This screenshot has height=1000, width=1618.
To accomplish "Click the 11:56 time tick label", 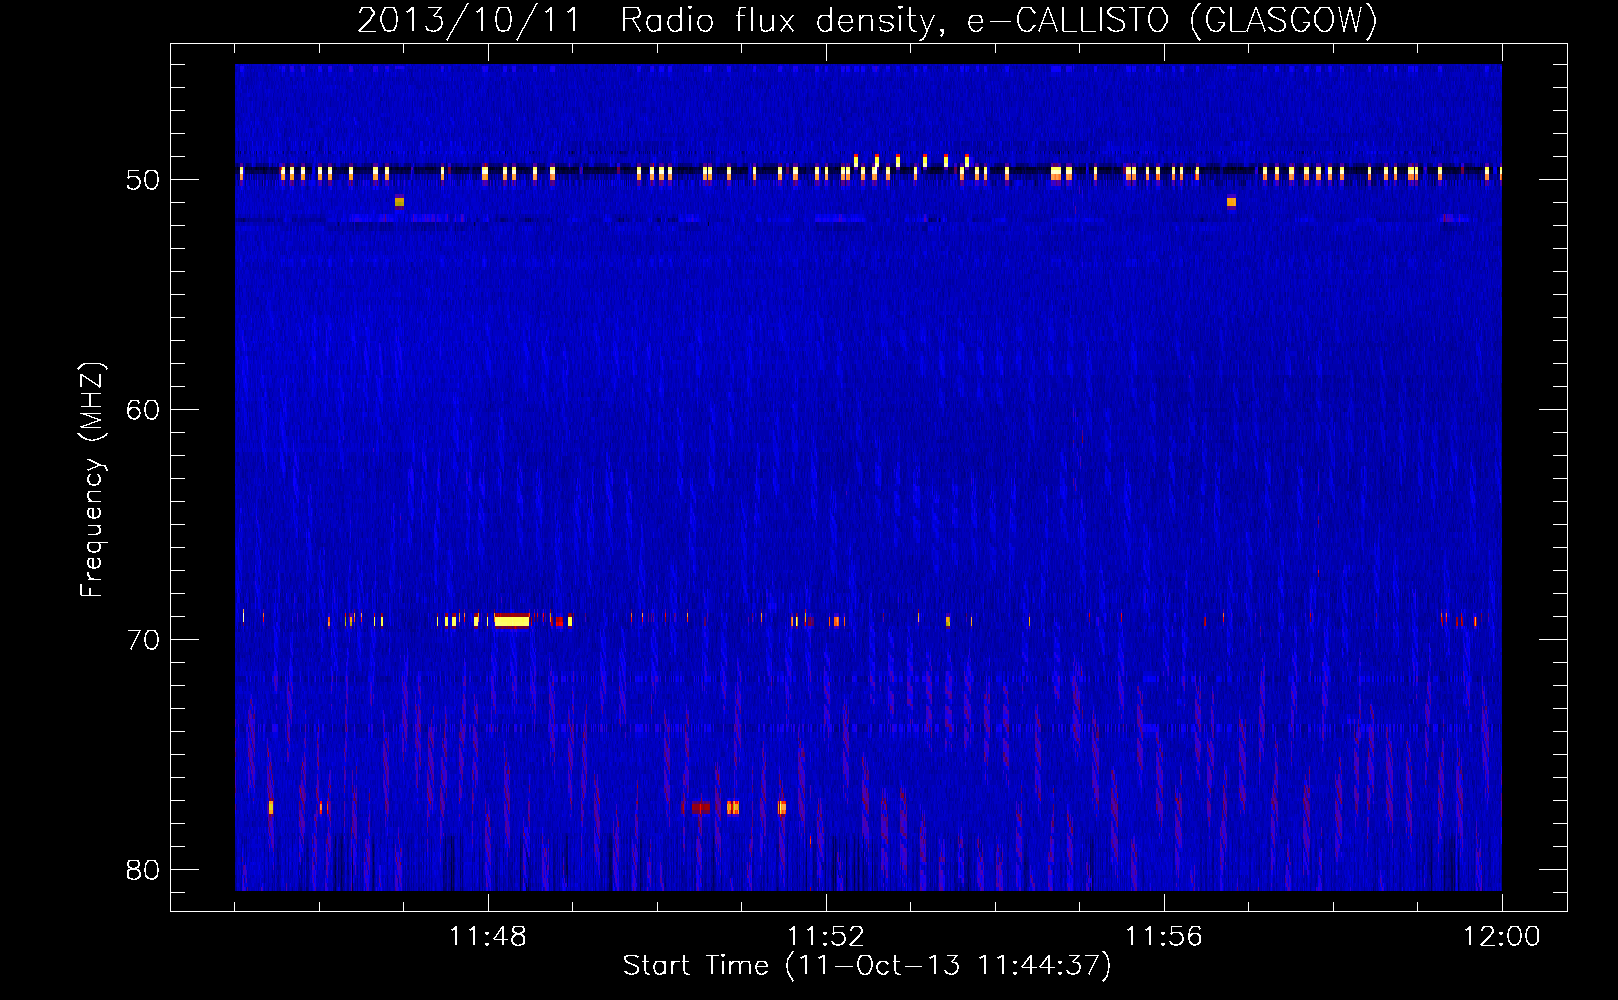I will click(x=1164, y=937).
